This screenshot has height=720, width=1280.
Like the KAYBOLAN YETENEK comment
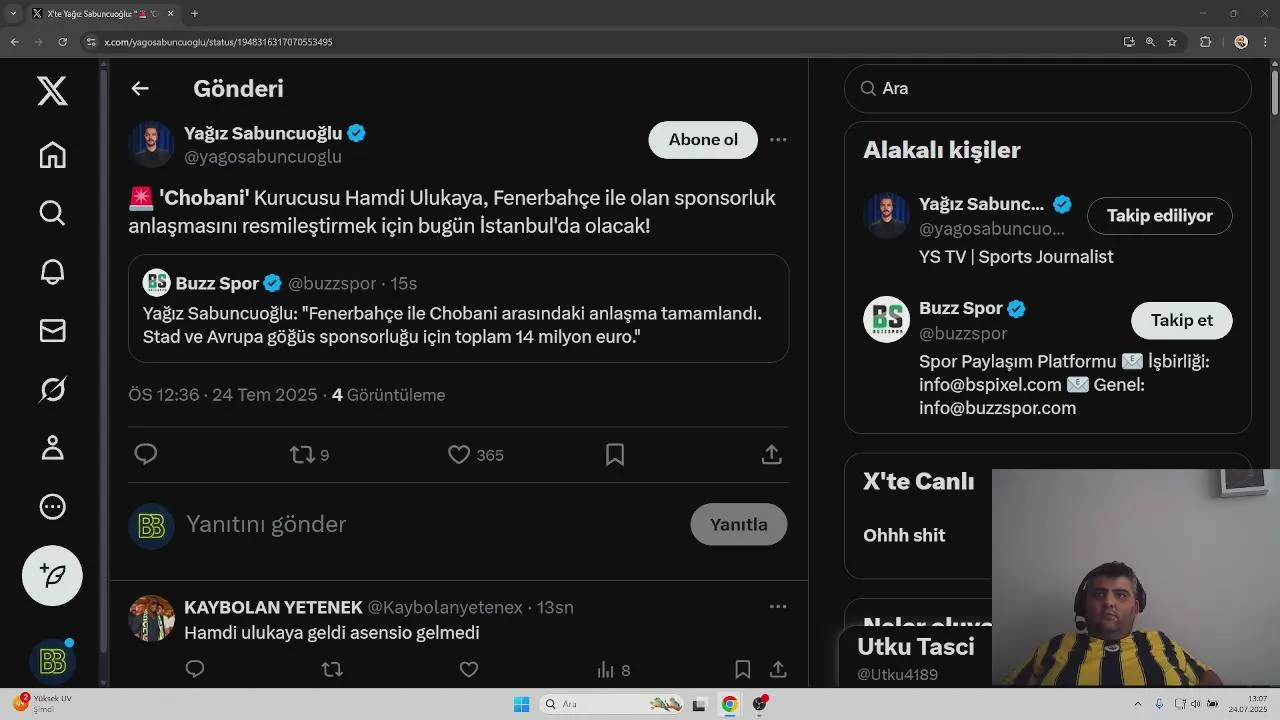pyautogui.click(x=469, y=670)
